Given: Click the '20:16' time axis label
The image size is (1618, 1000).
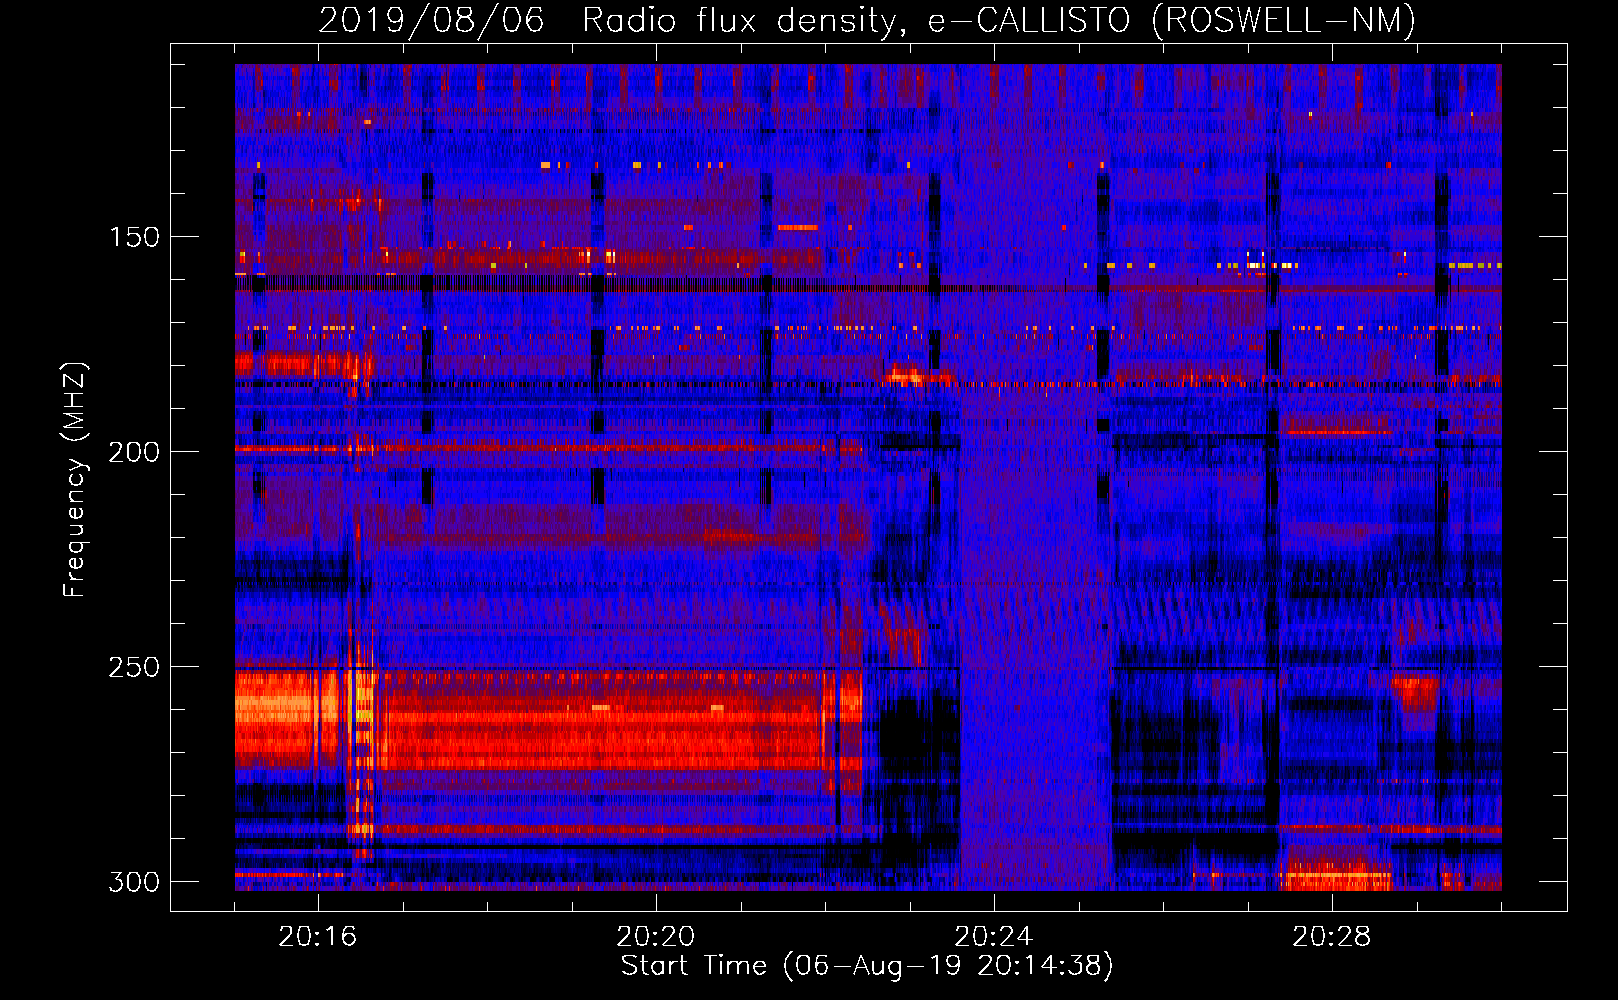Looking at the screenshot, I should [x=318, y=937].
